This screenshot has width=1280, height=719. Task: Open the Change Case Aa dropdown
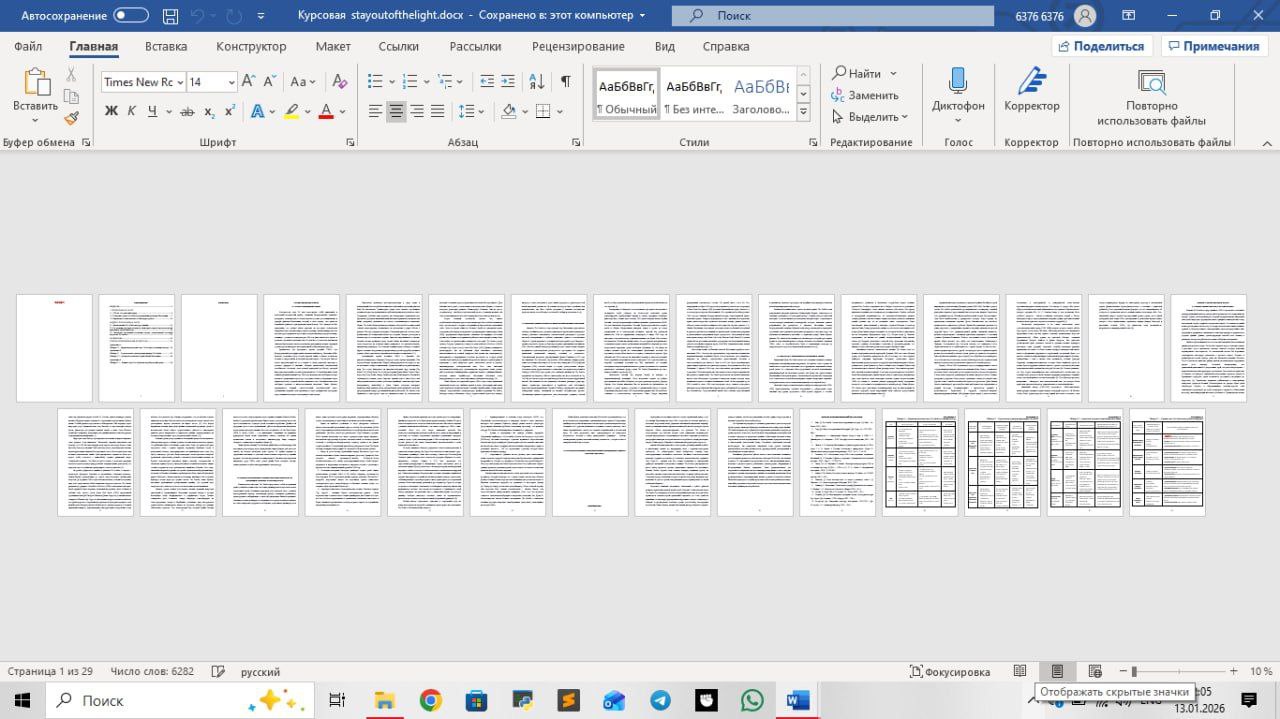click(x=303, y=82)
